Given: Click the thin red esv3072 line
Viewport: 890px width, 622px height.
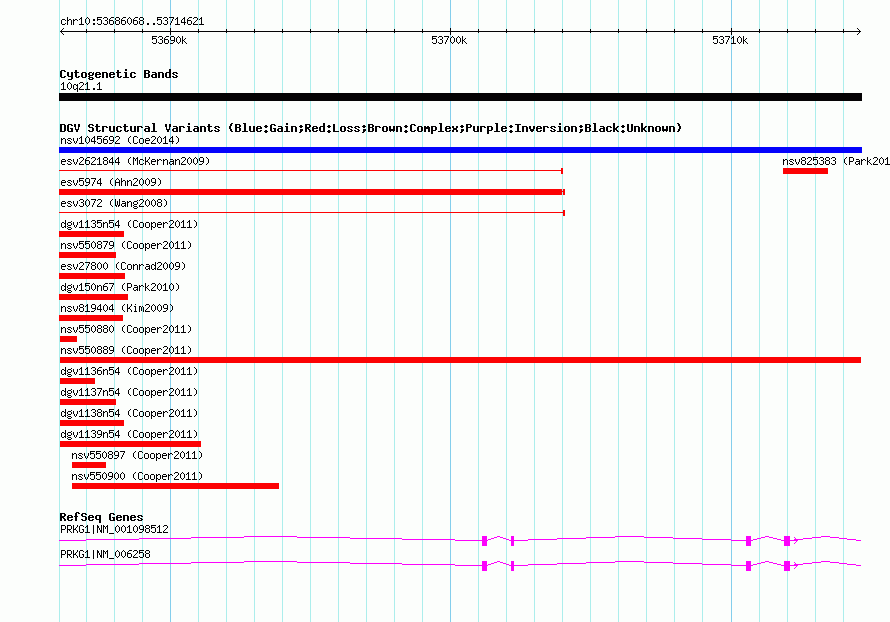Looking at the screenshot, I should [x=312, y=213].
